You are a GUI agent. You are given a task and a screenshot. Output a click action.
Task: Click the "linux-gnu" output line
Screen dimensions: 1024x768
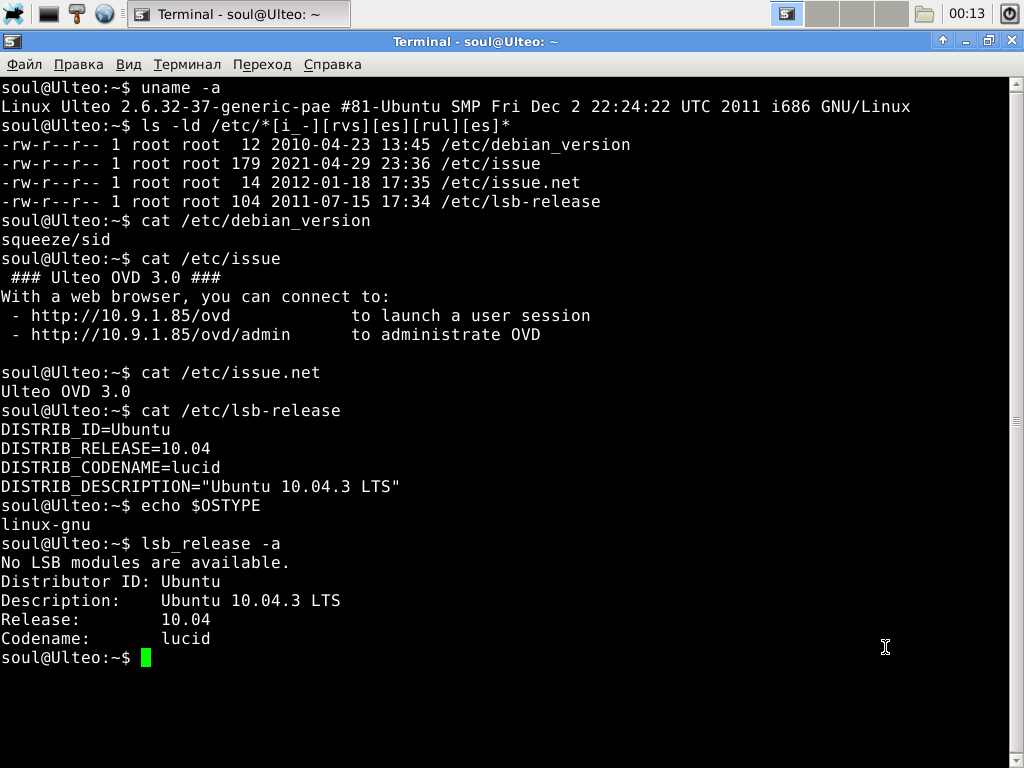click(x=46, y=525)
